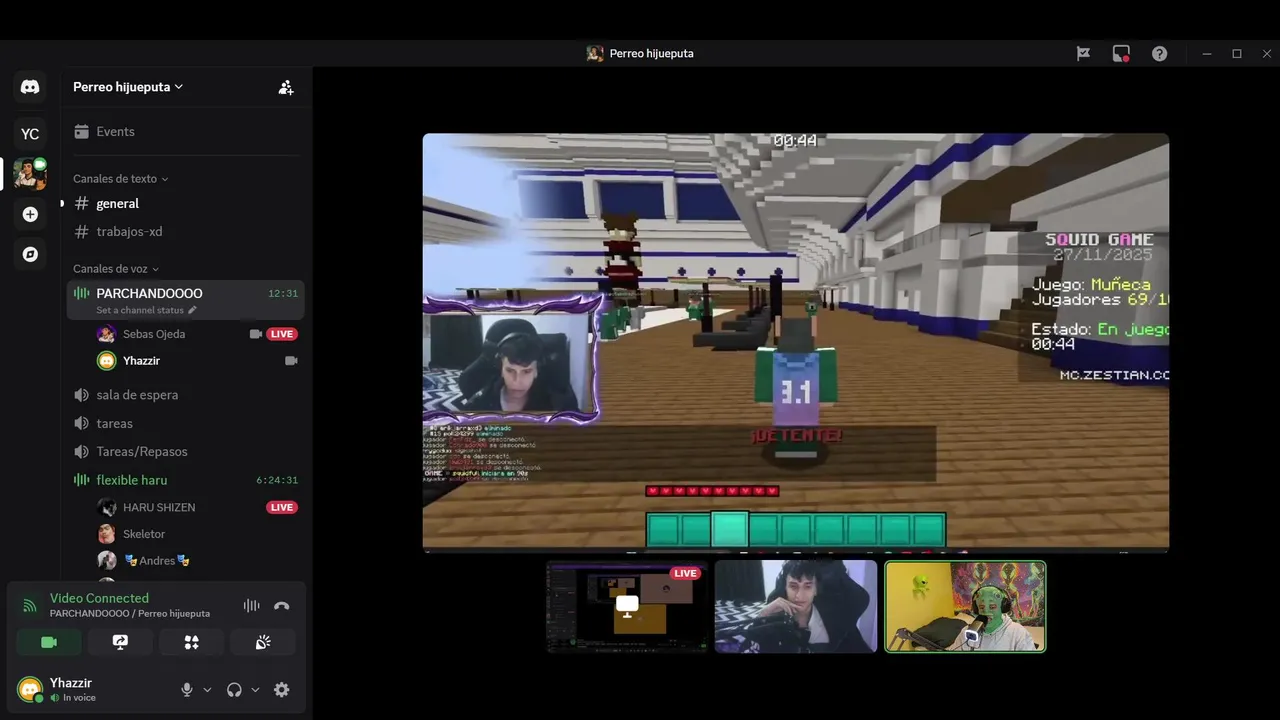Click the camera icon next to Sebas Ojeda
This screenshot has width=1280, height=720.
255,334
